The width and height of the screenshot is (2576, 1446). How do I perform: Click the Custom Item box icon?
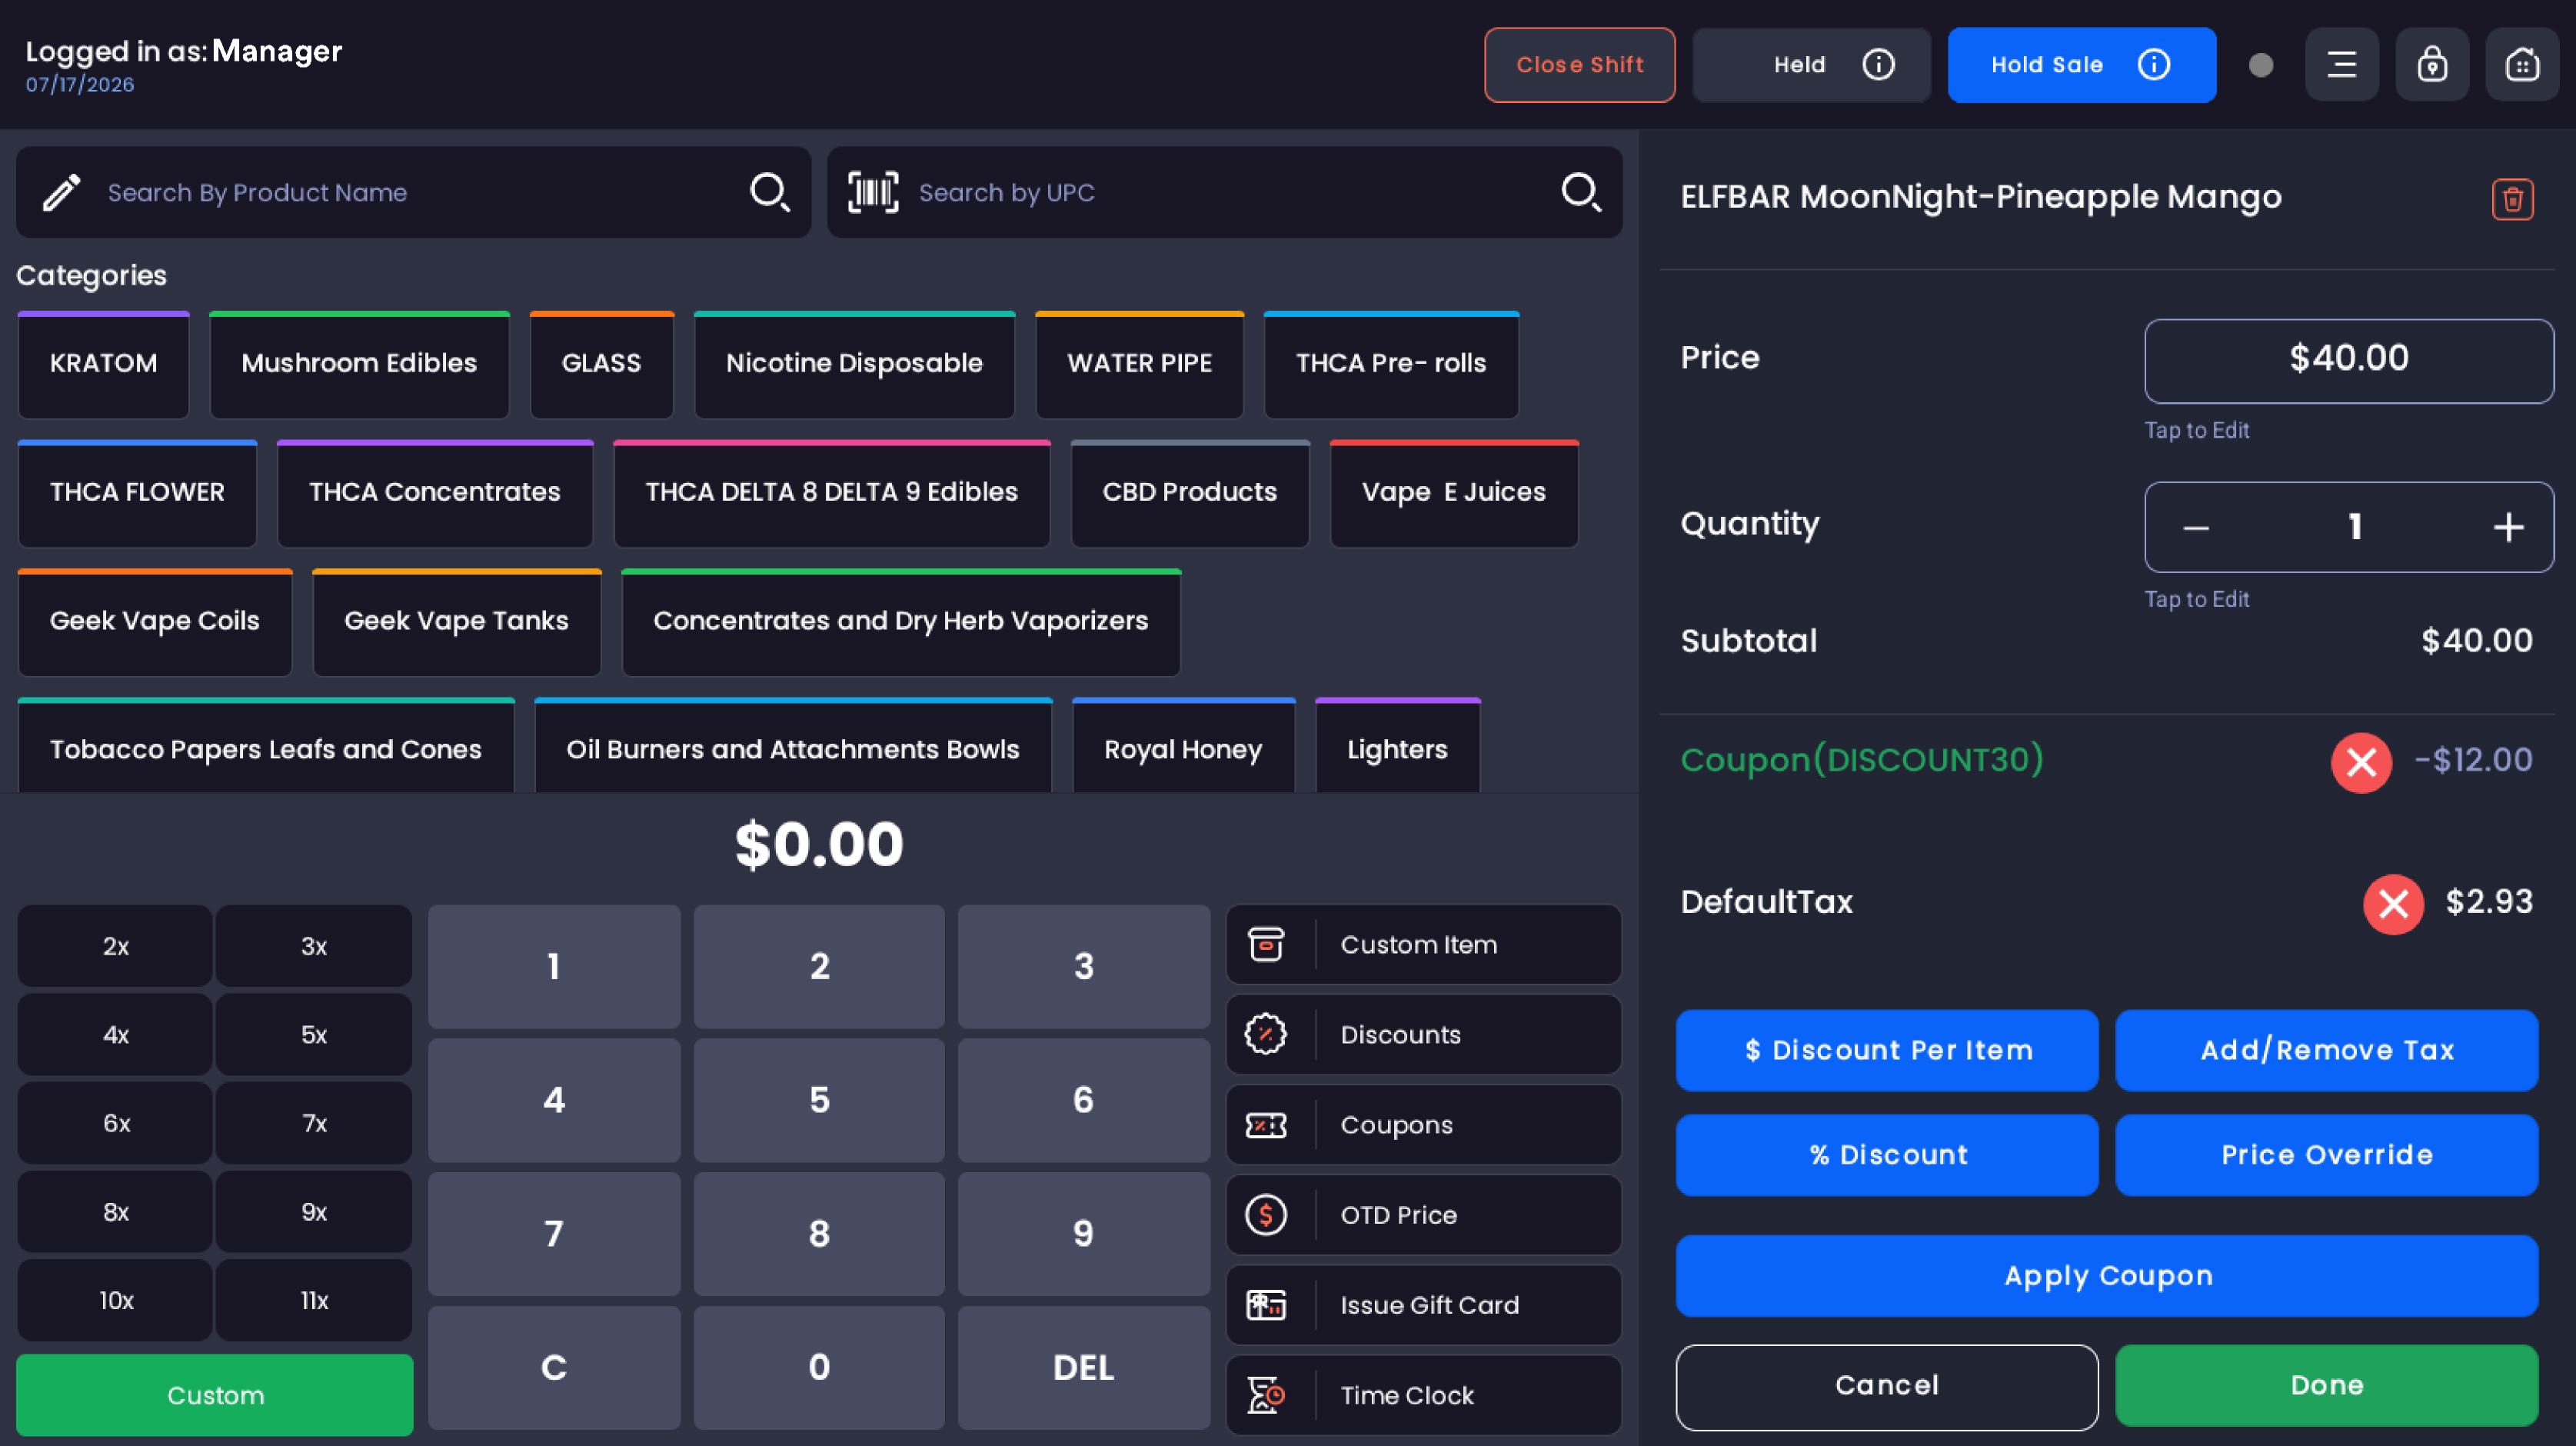click(x=1265, y=944)
